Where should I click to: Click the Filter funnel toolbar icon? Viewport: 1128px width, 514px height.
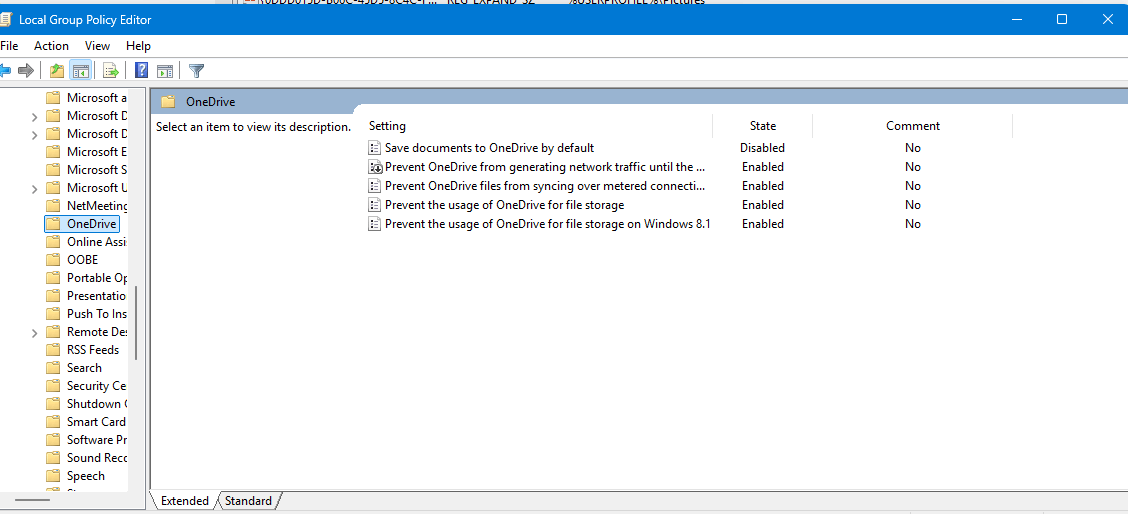[x=196, y=71]
